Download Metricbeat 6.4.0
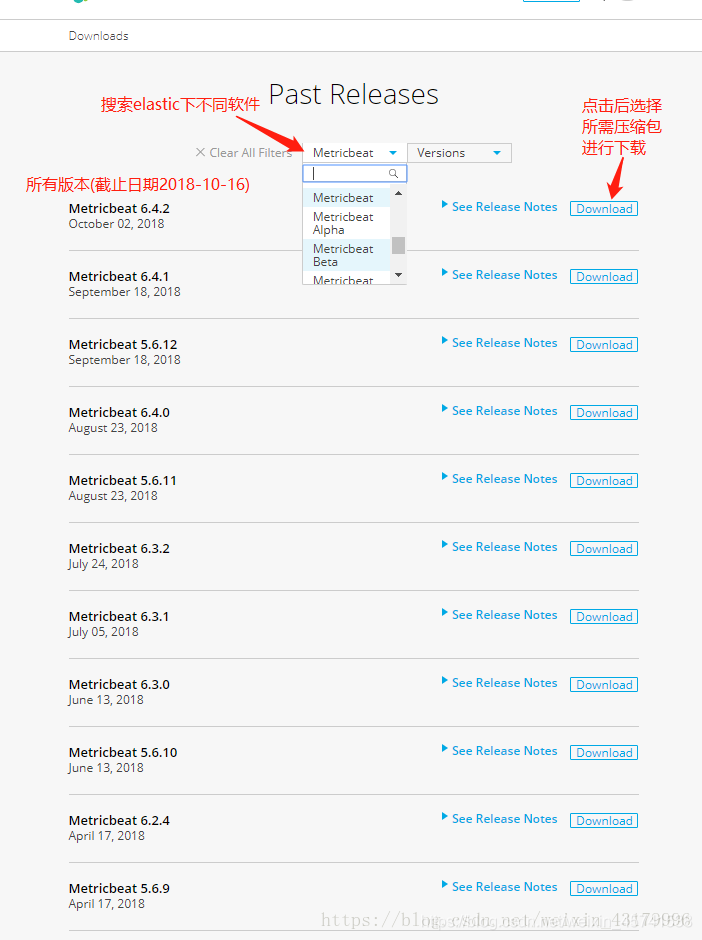Screen dimensions: 702x940 coord(604,412)
